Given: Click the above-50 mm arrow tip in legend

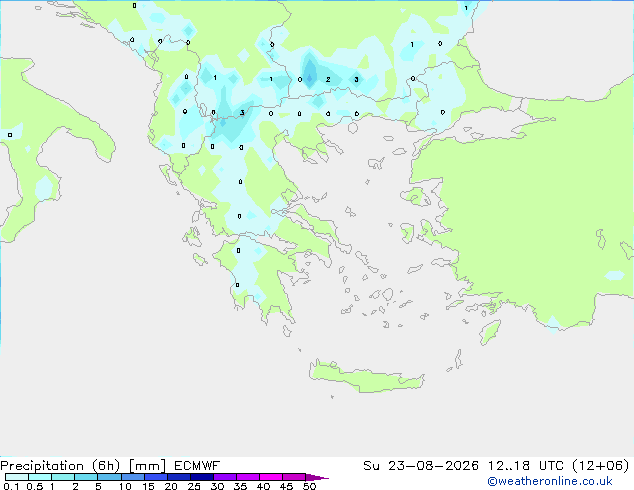Looking at the screenshot, I should [x=317, y=477].
